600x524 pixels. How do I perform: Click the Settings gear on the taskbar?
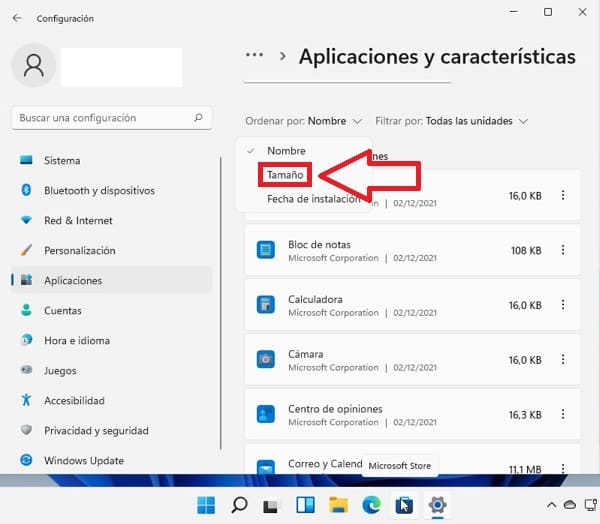[x=437, y=505]
